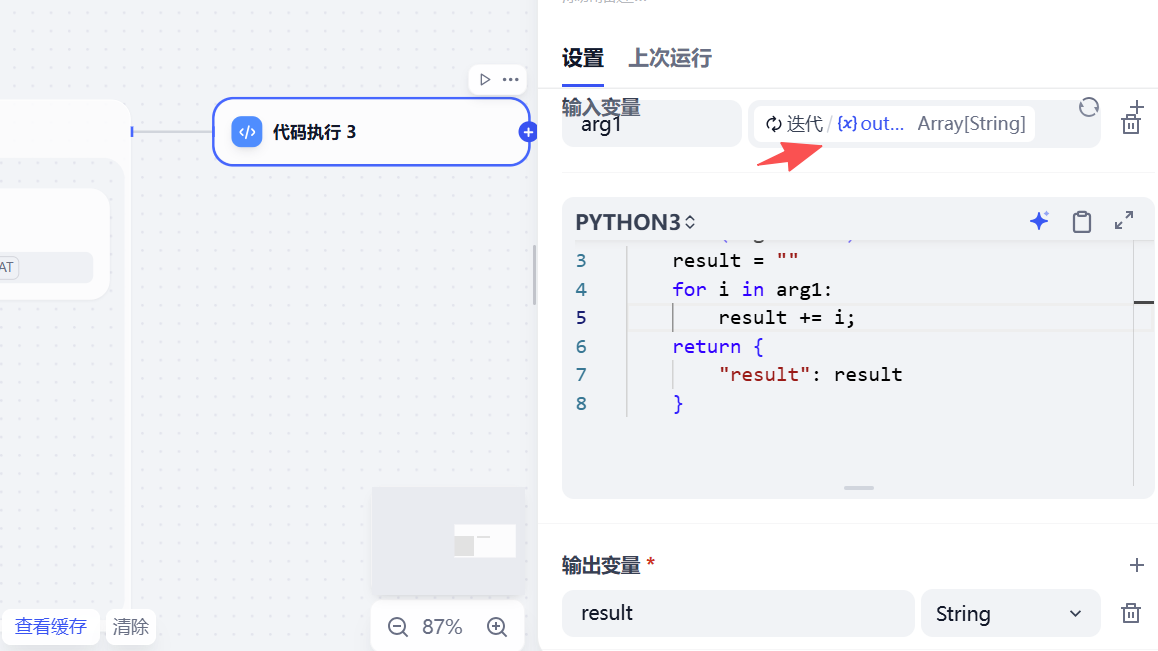
Task: Run the node via the play icon
Action: pos(483,79)
